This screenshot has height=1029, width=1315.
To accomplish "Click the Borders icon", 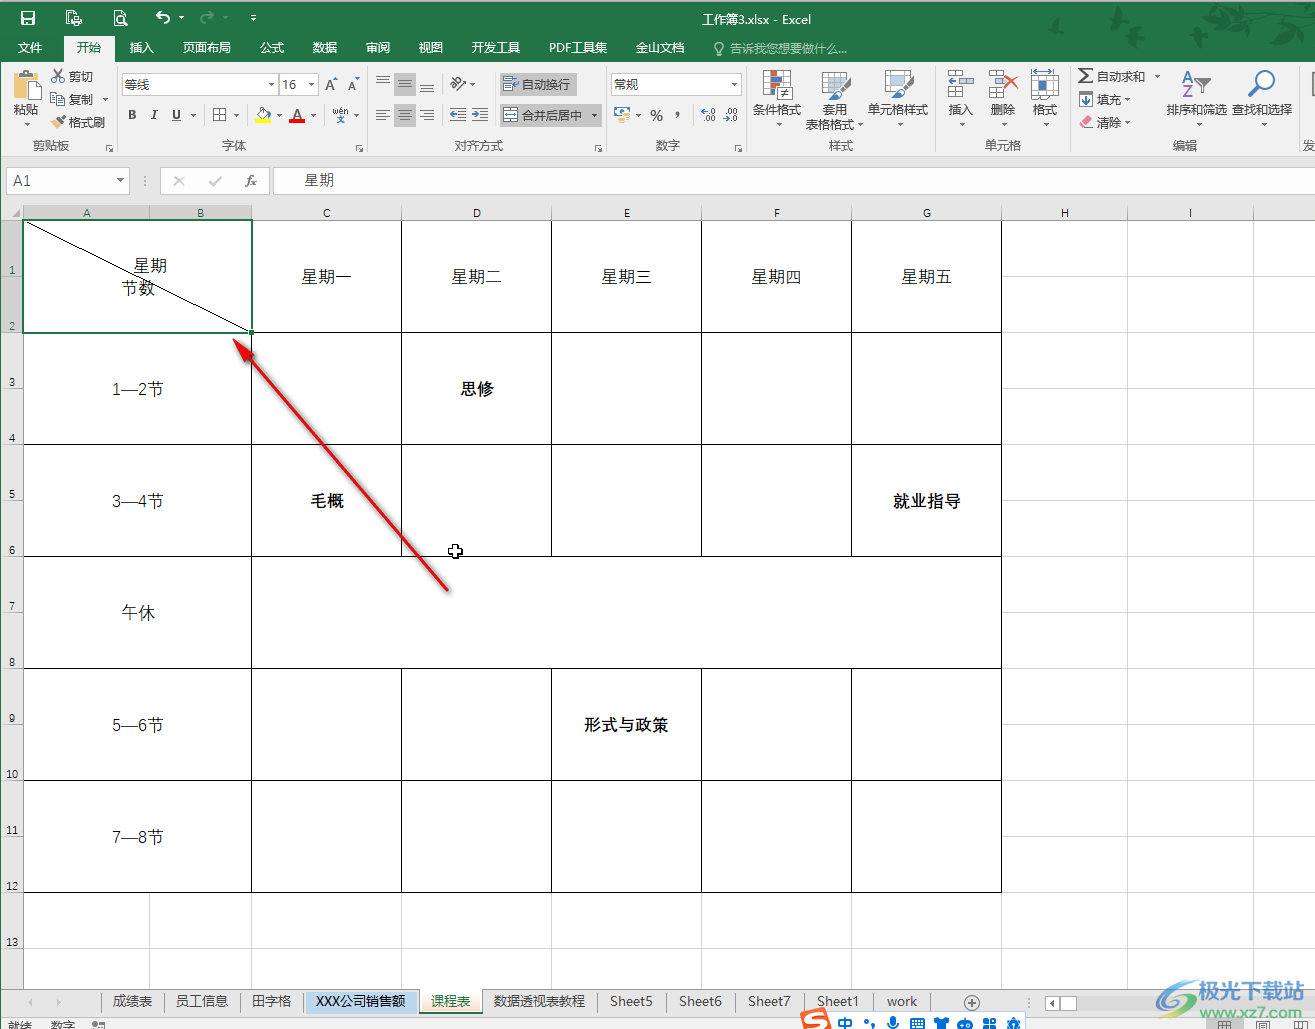I will click(220, 115).
